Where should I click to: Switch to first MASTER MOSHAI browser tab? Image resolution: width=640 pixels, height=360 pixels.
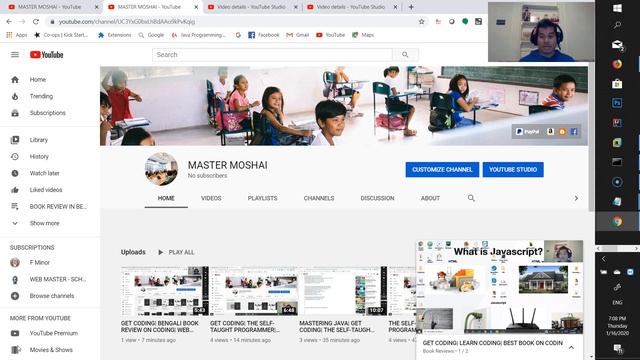pos(51,7)
